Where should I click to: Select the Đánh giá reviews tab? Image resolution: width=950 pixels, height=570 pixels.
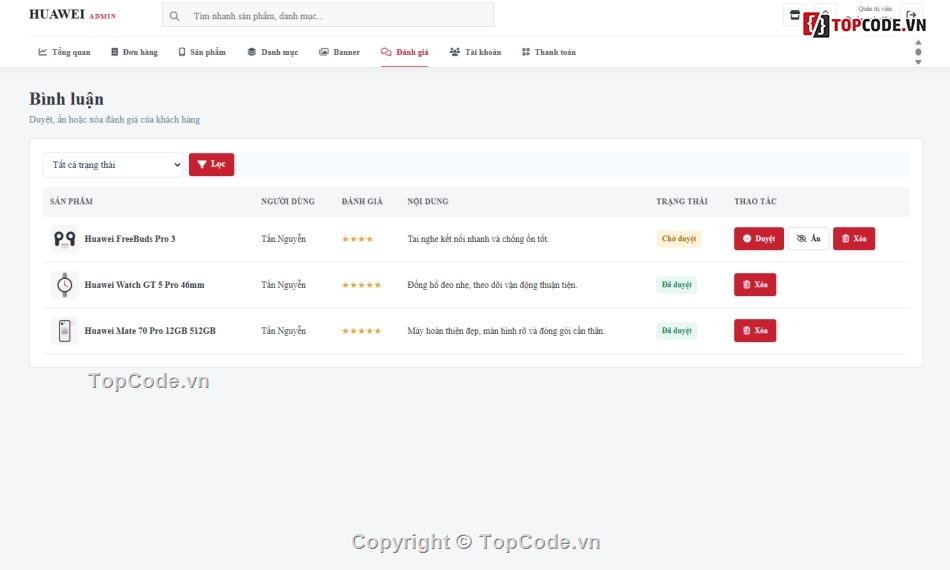(405, 52)
